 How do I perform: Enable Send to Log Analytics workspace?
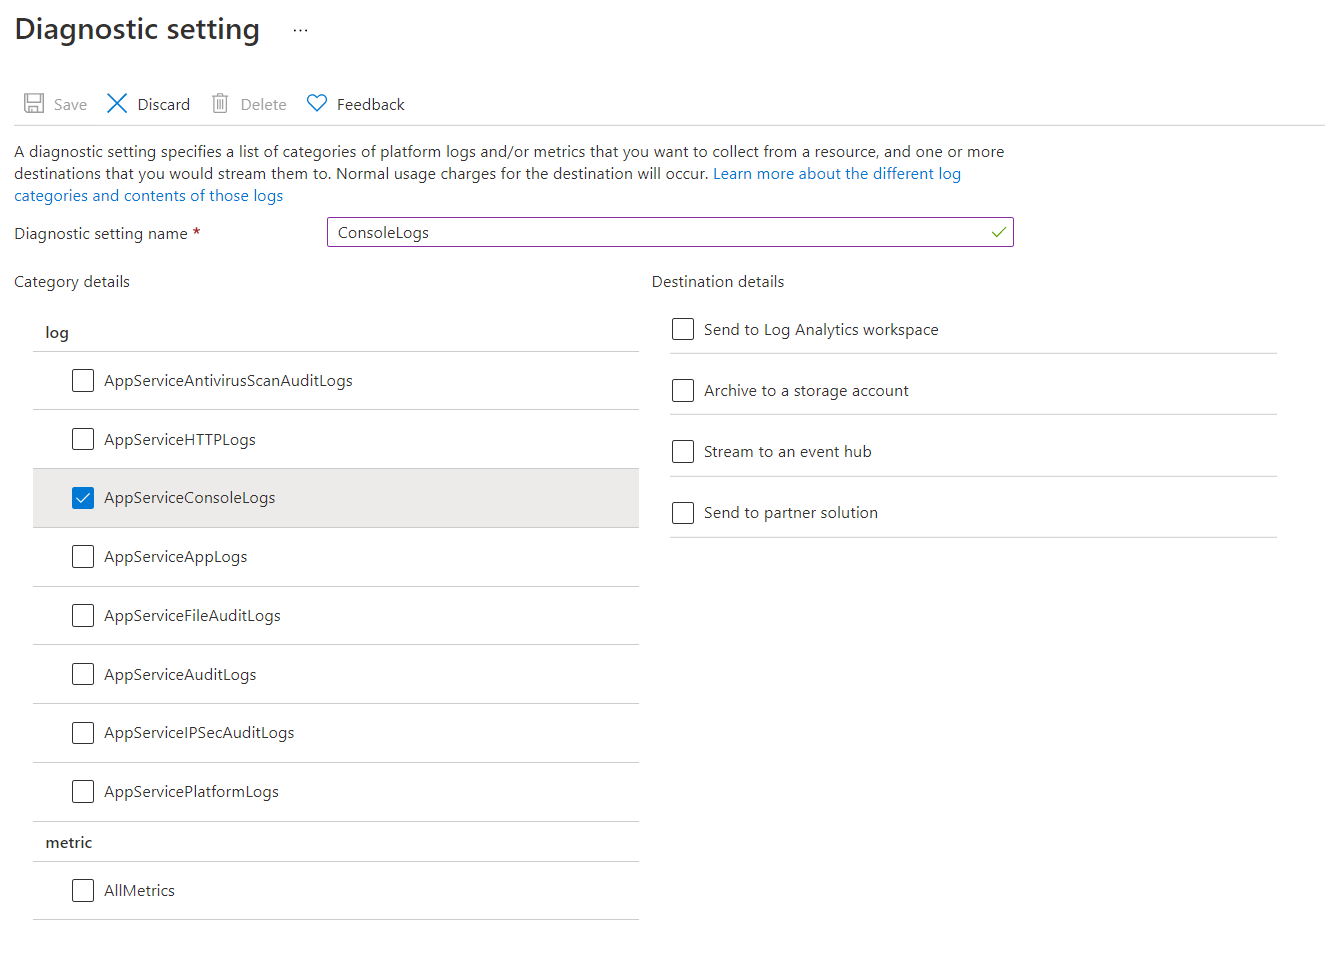click(683, 330)
